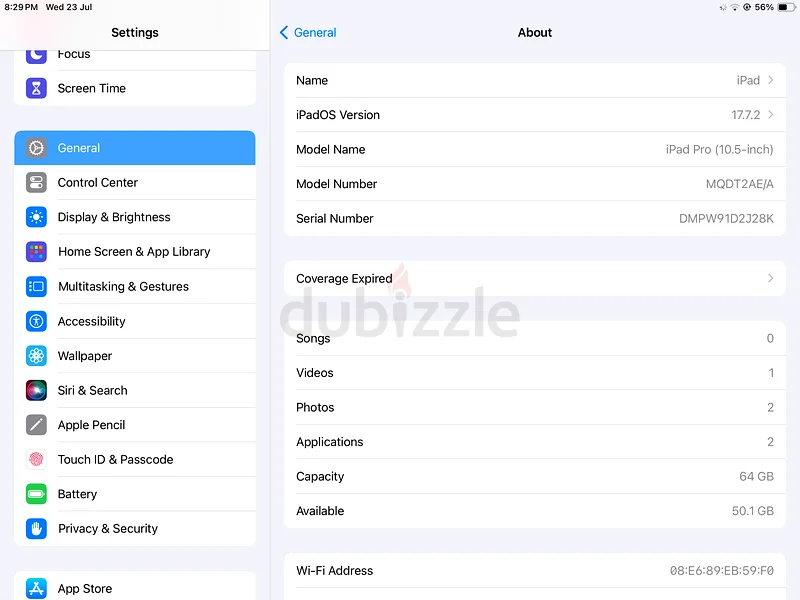Open Apple Pencil settings
Image resolution: width=800 pixels, height=600 pixels.
point(135,425)
